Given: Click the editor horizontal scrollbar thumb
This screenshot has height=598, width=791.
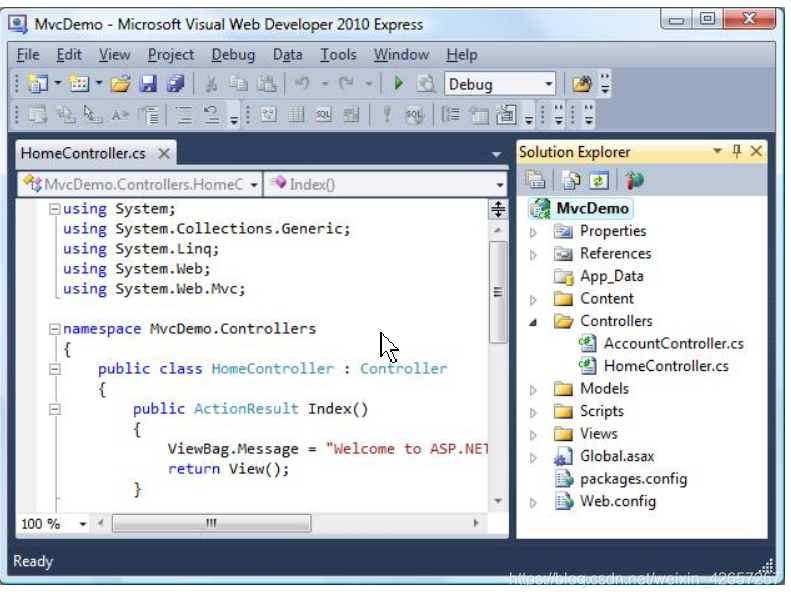Looking at the screenshot, I should pyautogui.click(x=211, y=523).
